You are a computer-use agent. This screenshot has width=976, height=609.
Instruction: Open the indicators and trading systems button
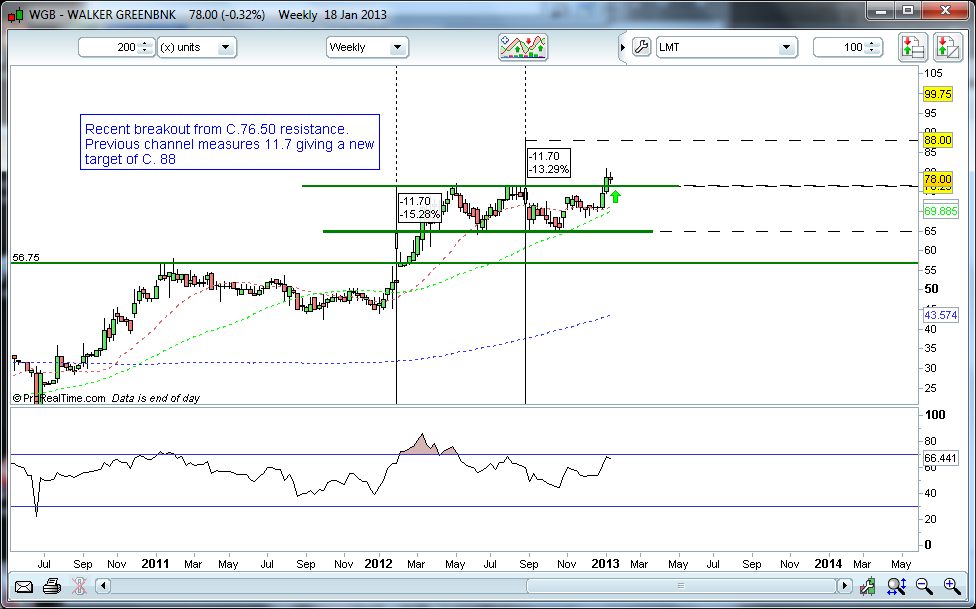[x=523, y=47]
